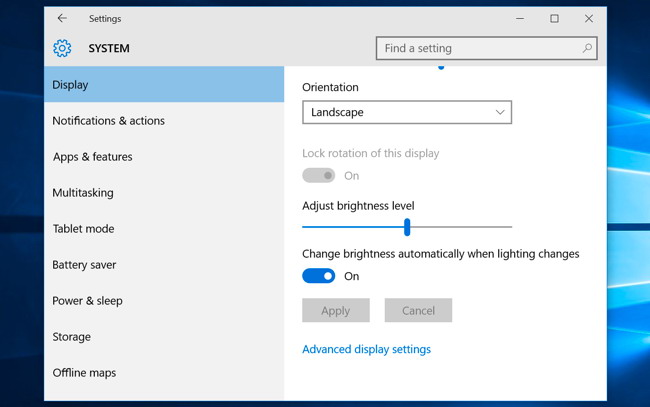Open the Orientation dropdown

(x=406, y=112)
